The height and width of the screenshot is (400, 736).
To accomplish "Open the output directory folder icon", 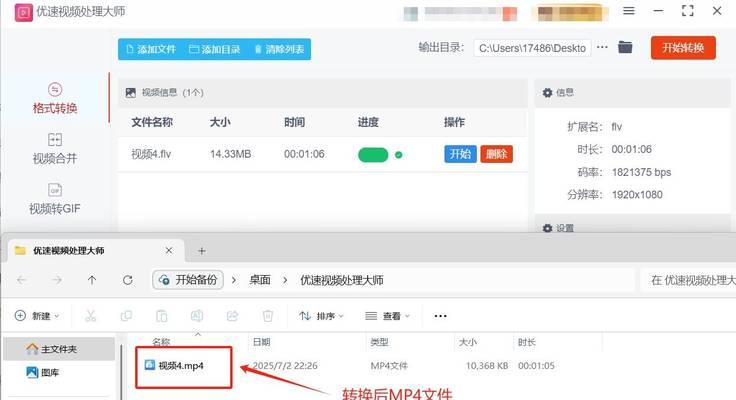I will [625, 47].
